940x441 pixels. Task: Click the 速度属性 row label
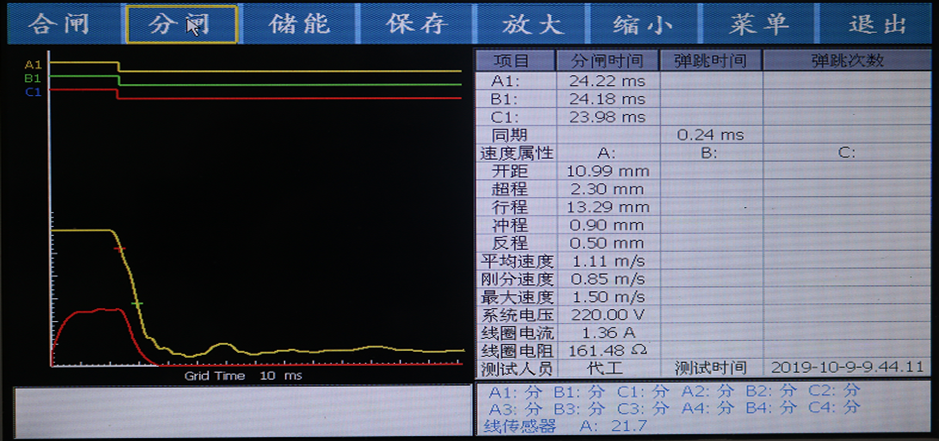tap(516, 153)
